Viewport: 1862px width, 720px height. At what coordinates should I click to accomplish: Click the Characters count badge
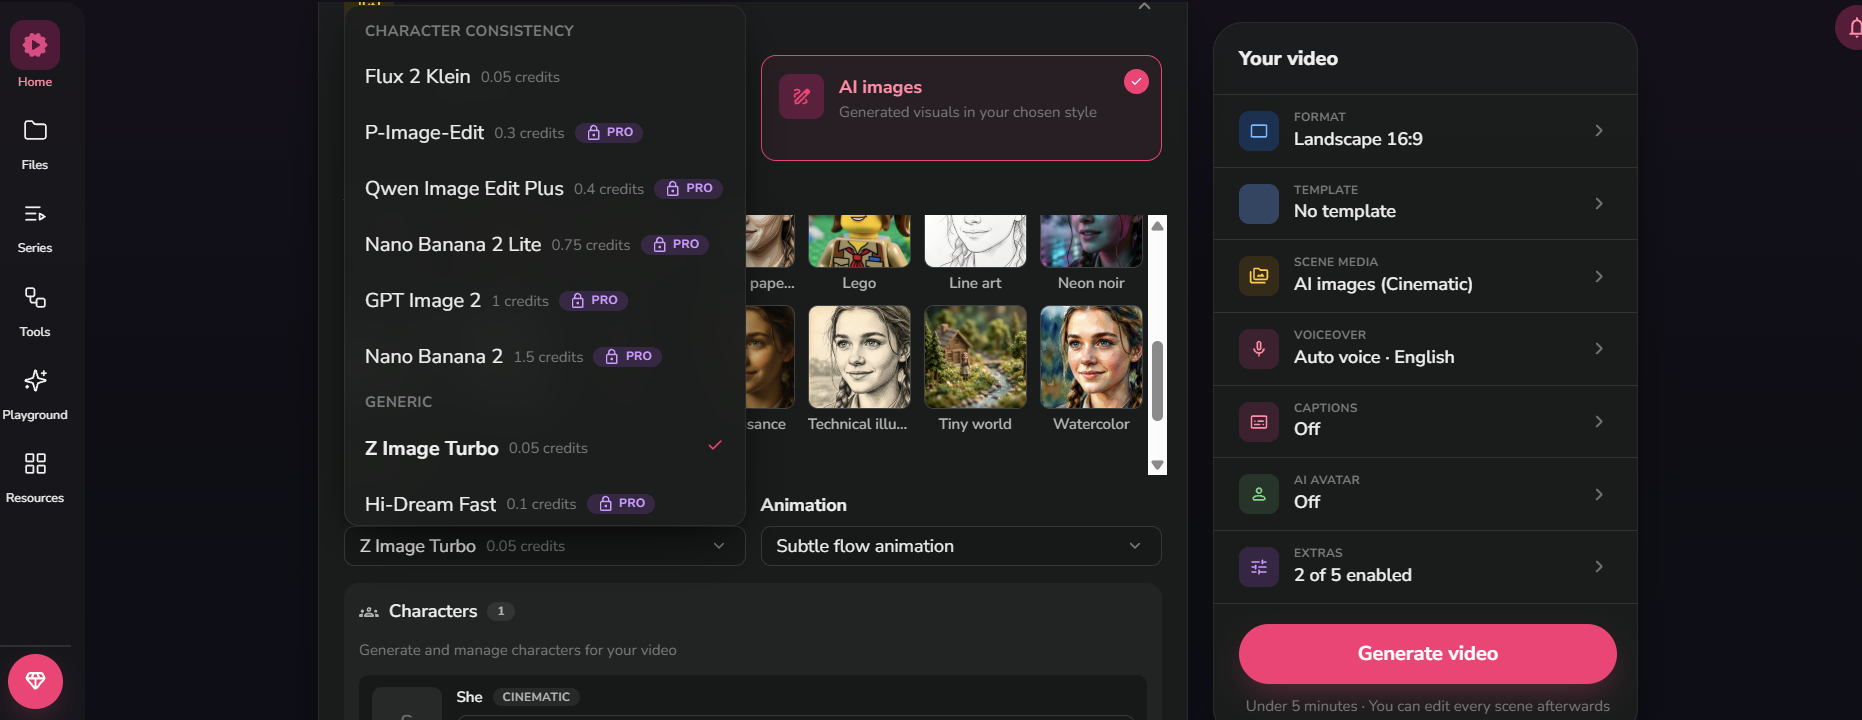[x=501, y=611]
